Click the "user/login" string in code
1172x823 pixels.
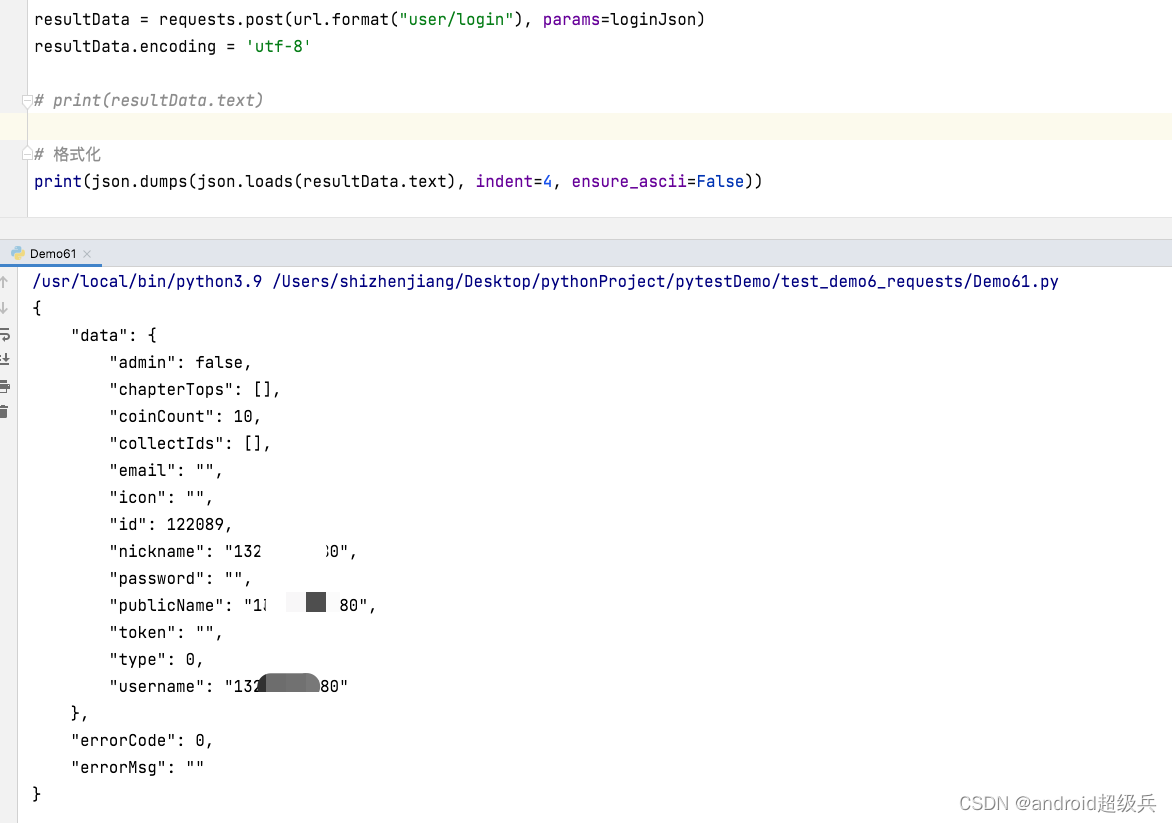tap(456, 19)
